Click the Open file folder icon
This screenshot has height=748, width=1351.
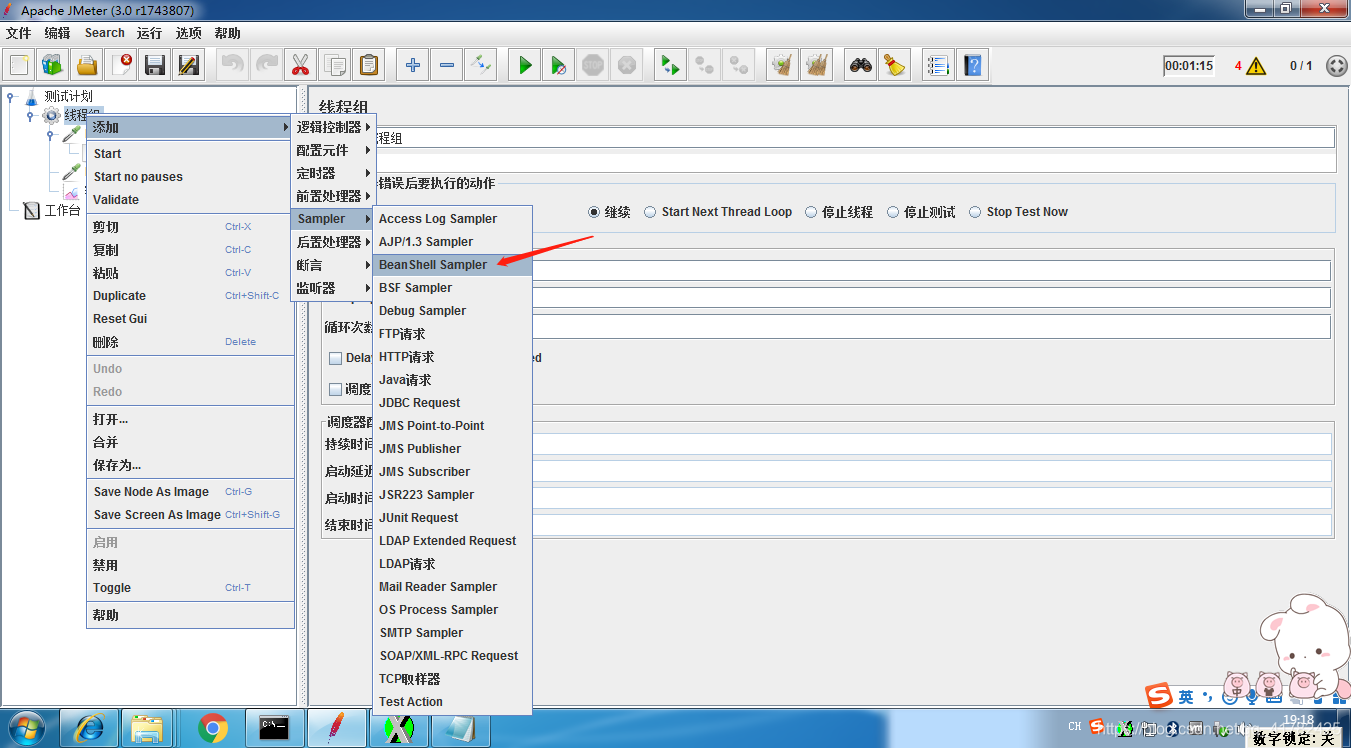(x=87, y=66)
